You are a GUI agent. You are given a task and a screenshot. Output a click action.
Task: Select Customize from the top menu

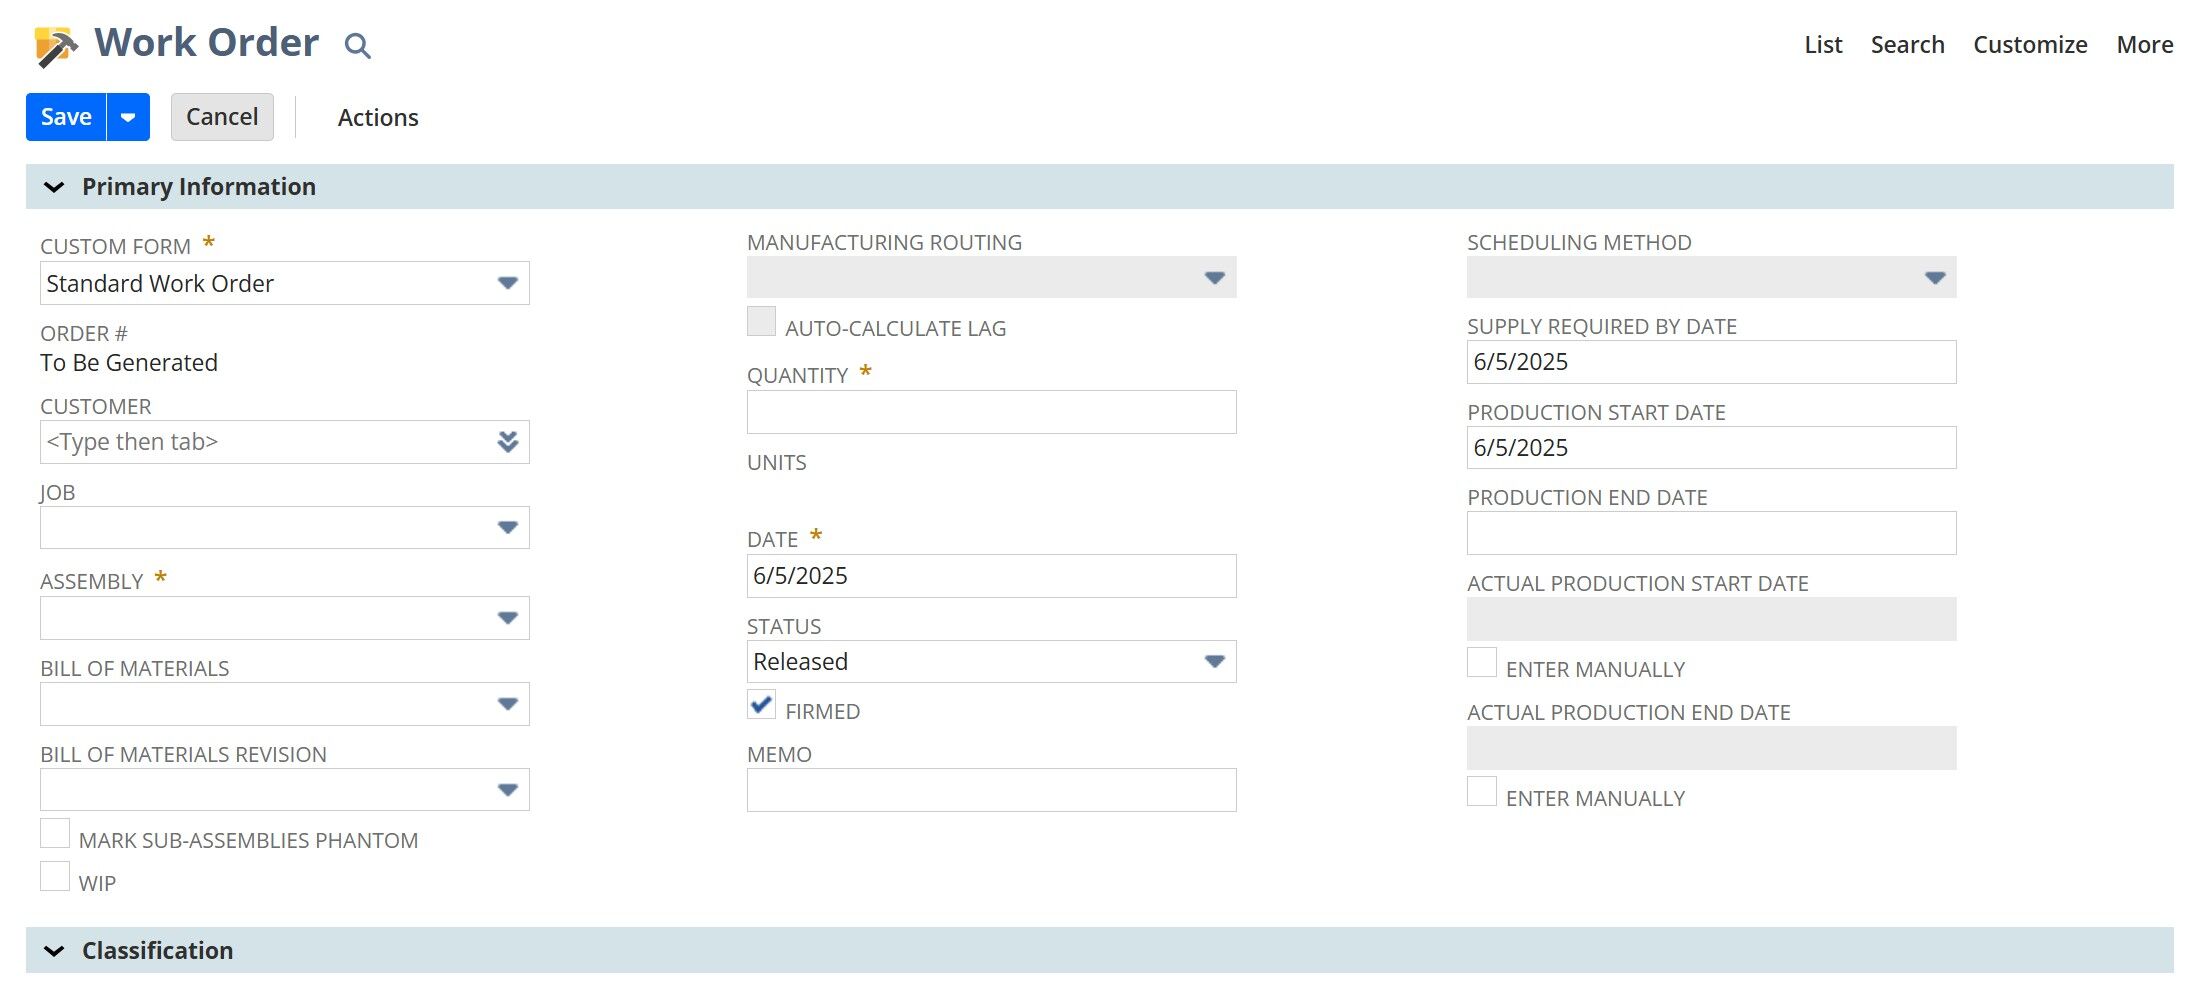coord(2030,44)
